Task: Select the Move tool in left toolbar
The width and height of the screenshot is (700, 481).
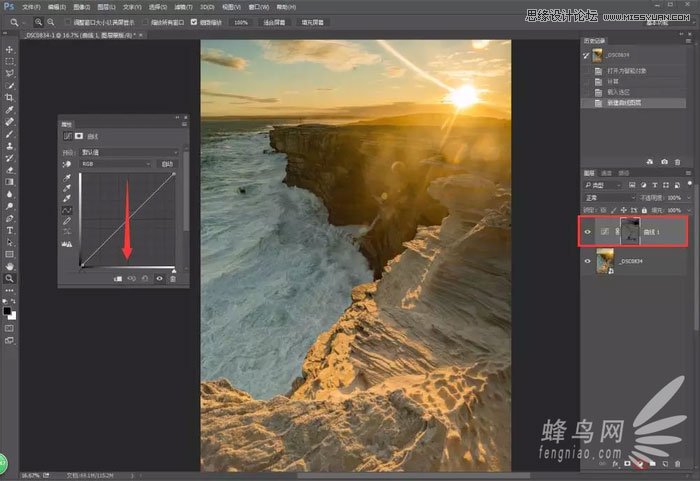Action: [9, 50]
